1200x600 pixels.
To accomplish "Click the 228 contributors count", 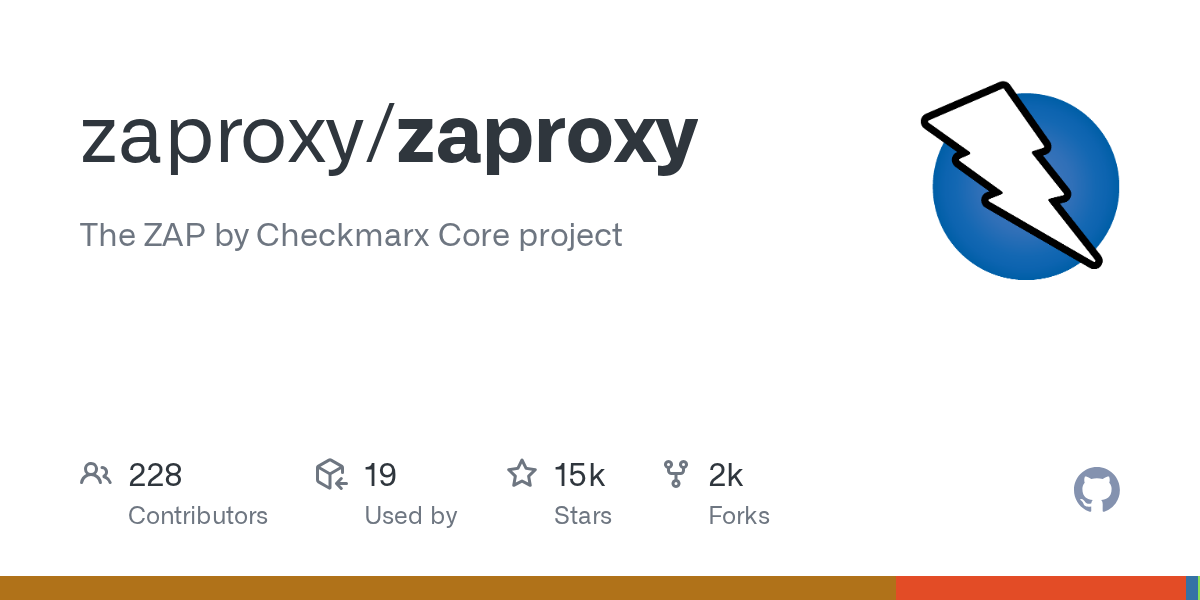I will [155, 475].
